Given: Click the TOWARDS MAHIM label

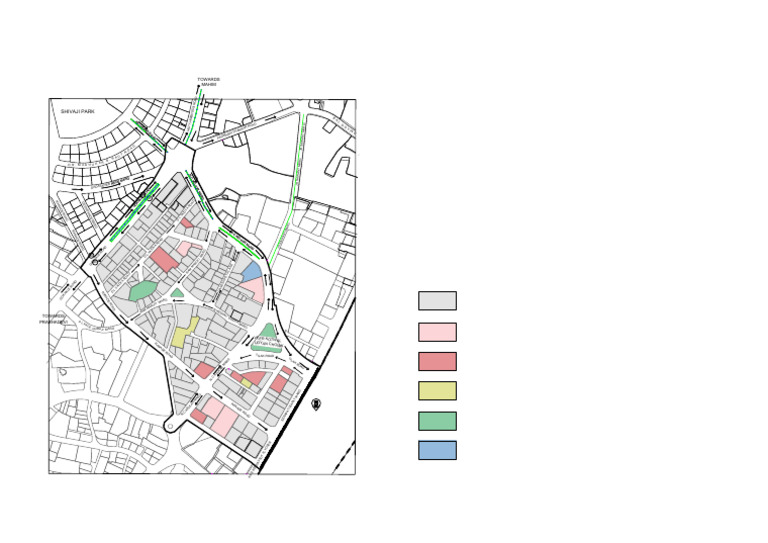Looking at the screenshot, I should point(209,82).
